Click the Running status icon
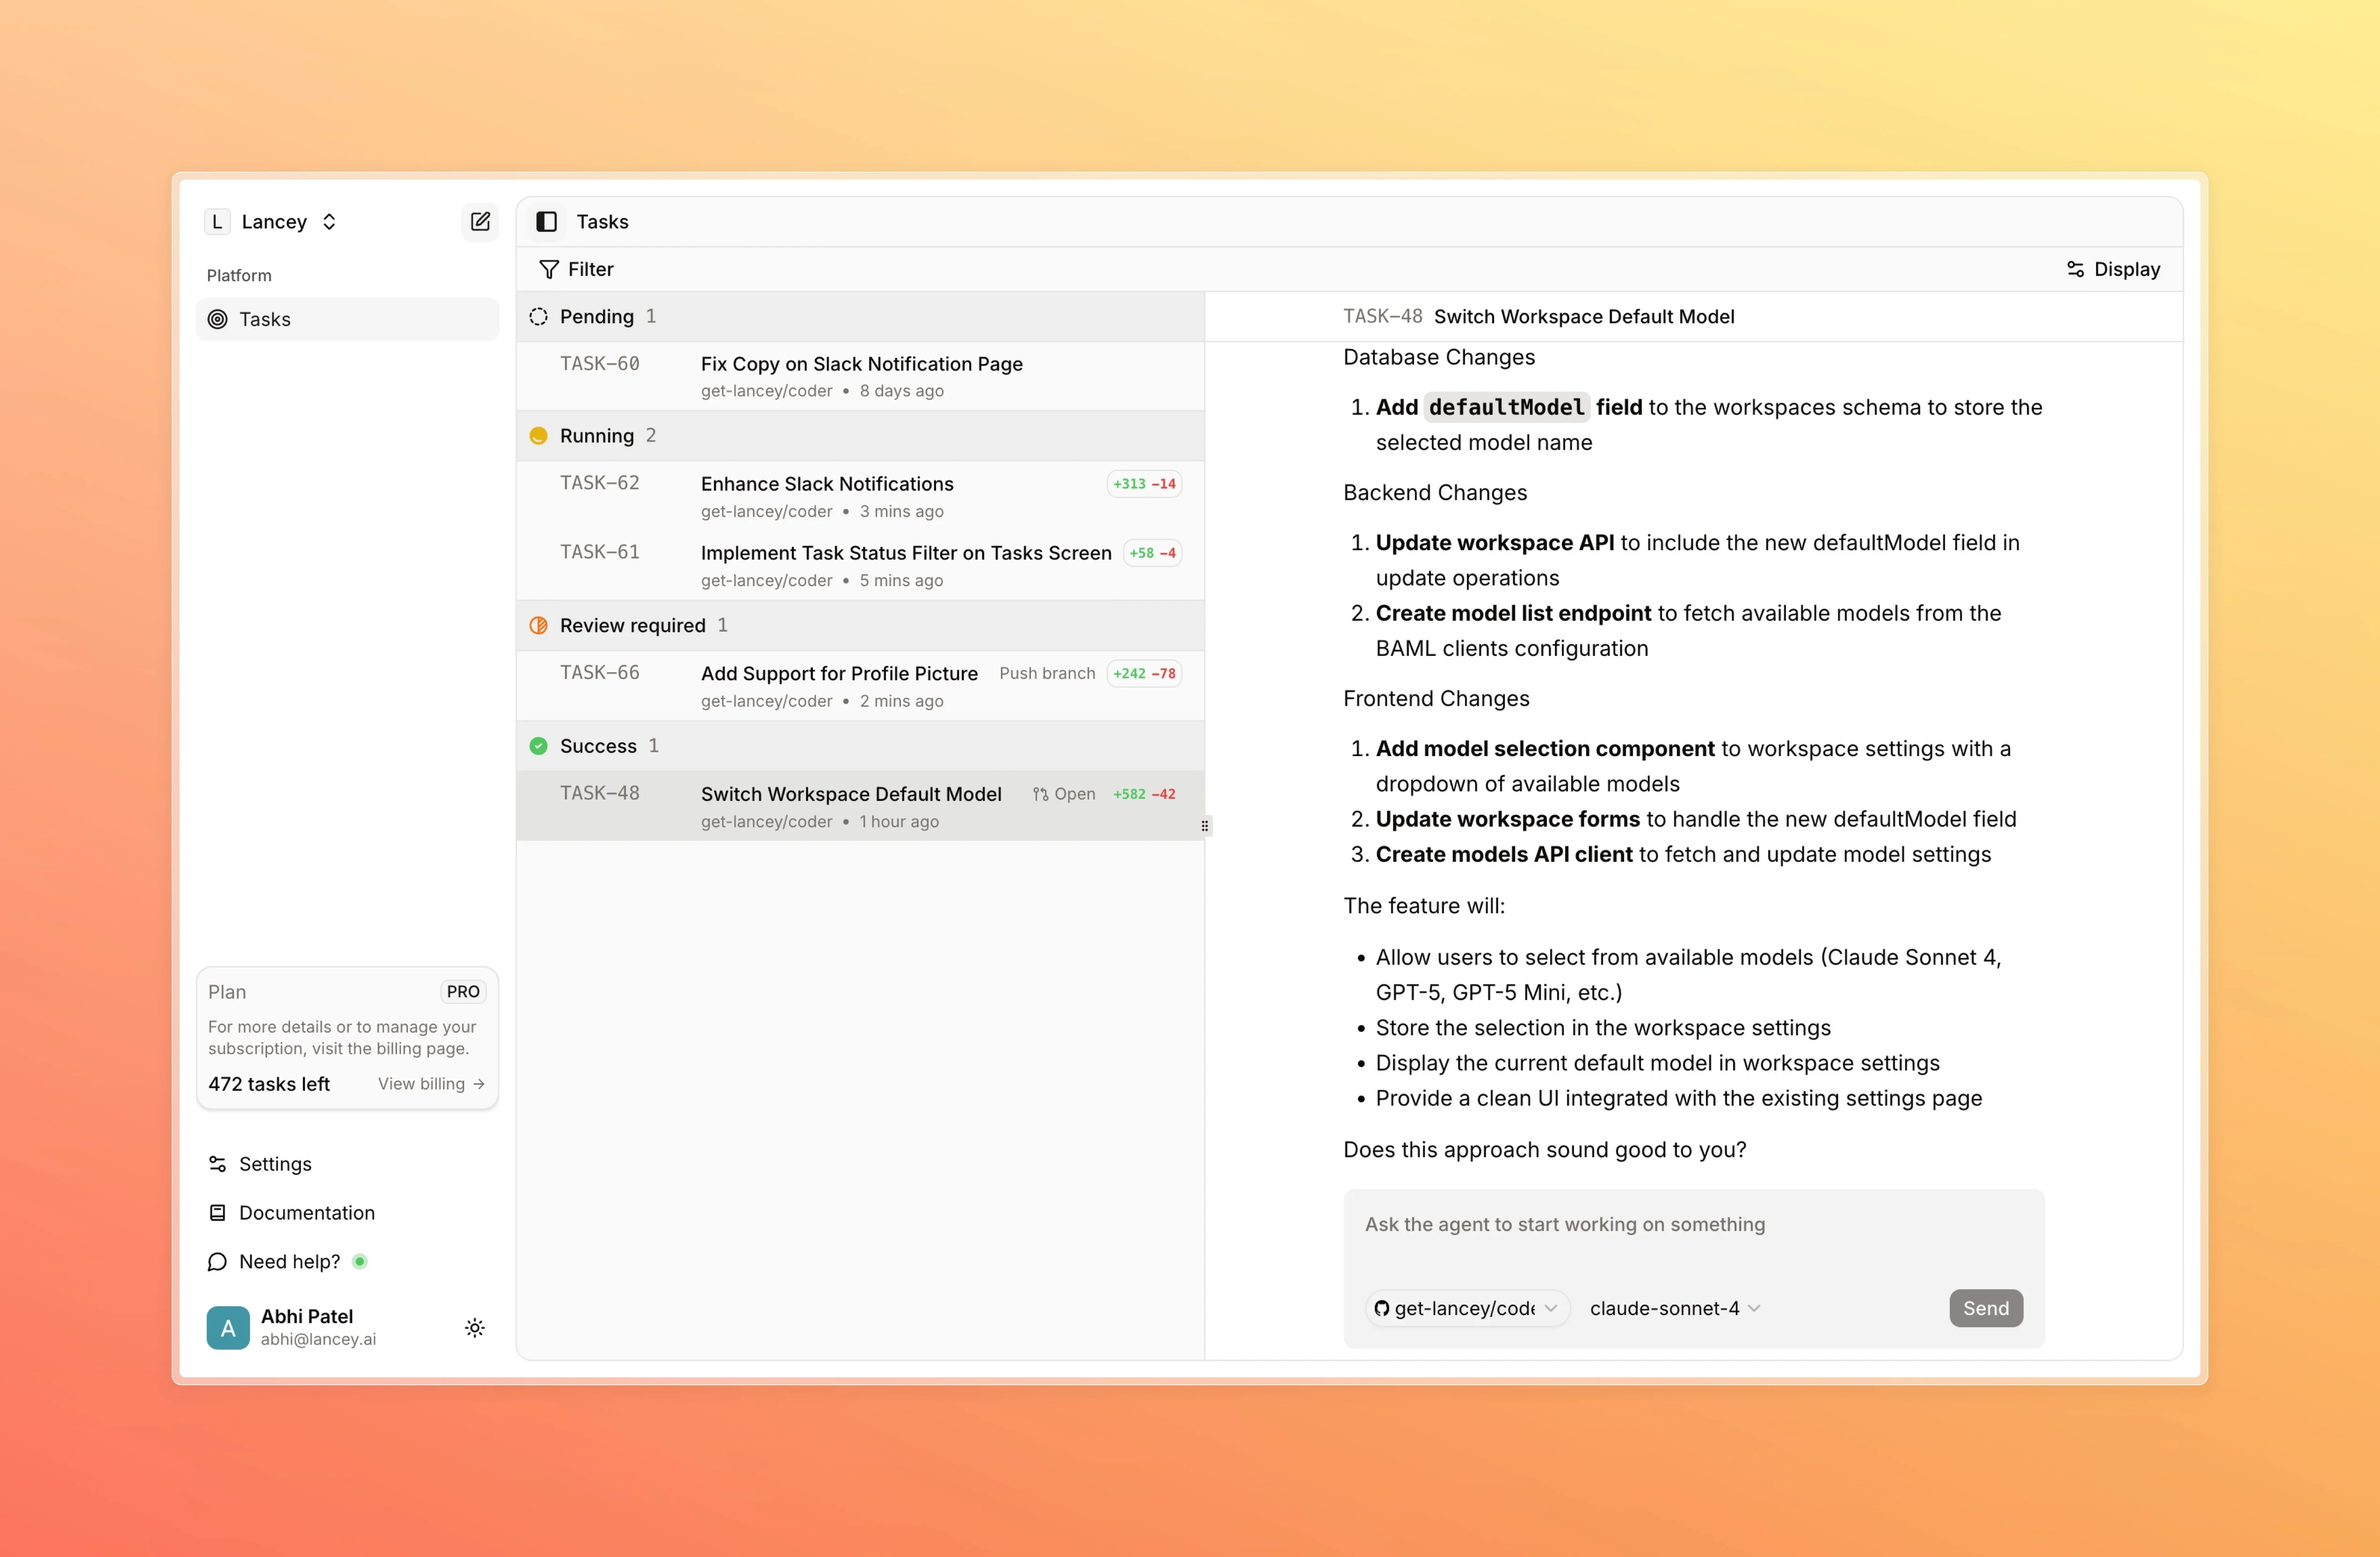Image resolution: width=2380 pixels, height=1557 pixels. coord(538,435)
